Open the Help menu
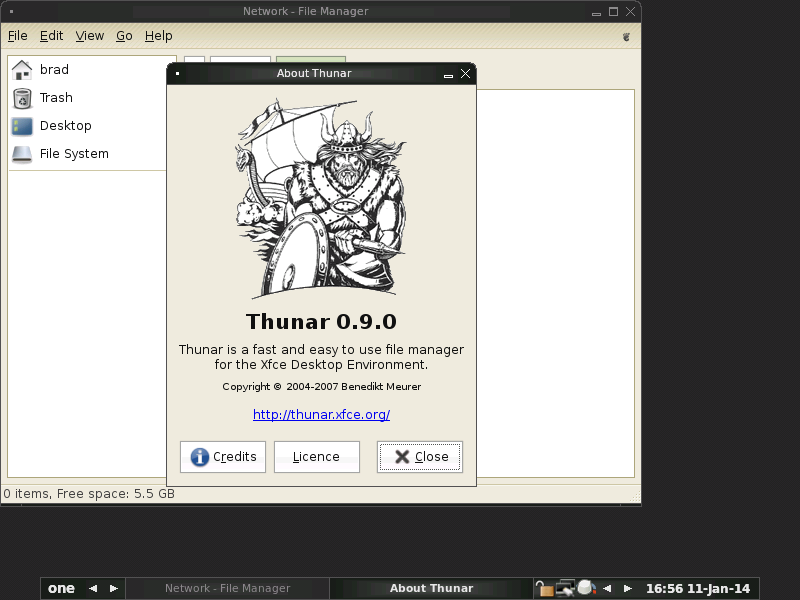Image resolution: width=800 pixels, height=600 pixels. [x=158, y=36]
